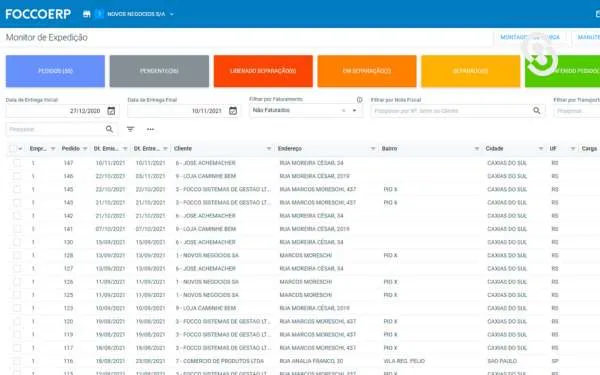The width and height of the screenshot is (600, 375).
Task: Check the row for pedido 126
Action: click(17, 282)
